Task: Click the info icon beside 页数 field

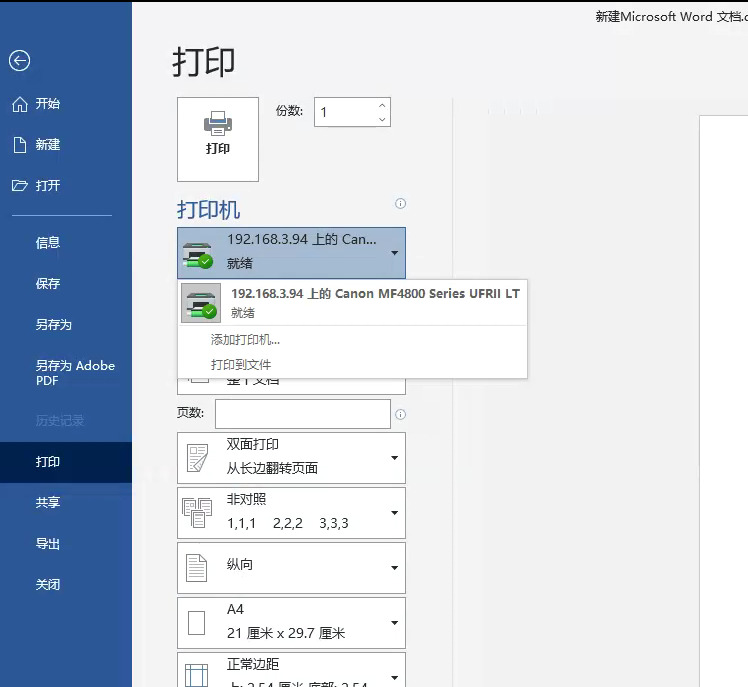Action: pyautogui.click(x=400, y=414)
